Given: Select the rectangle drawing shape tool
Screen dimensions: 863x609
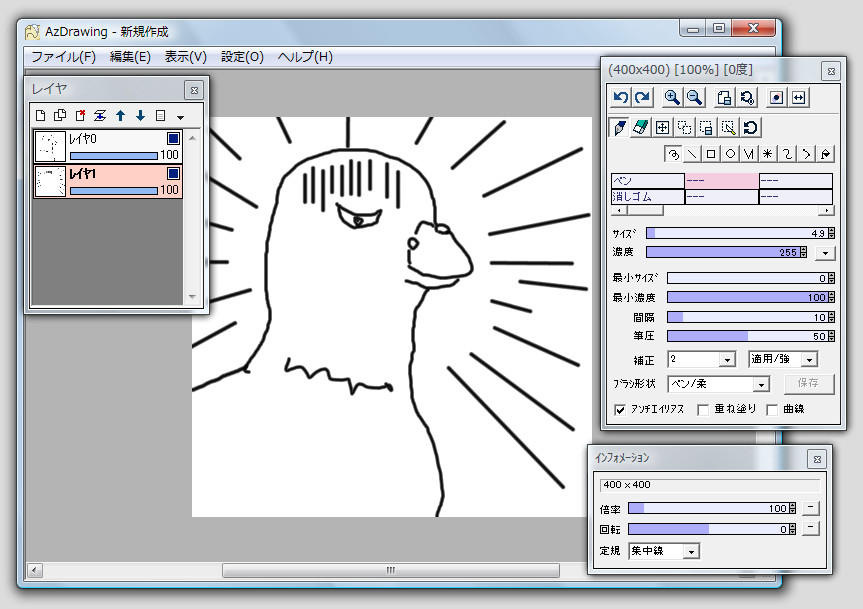Looking at the screenshot, I should (710, 153).
